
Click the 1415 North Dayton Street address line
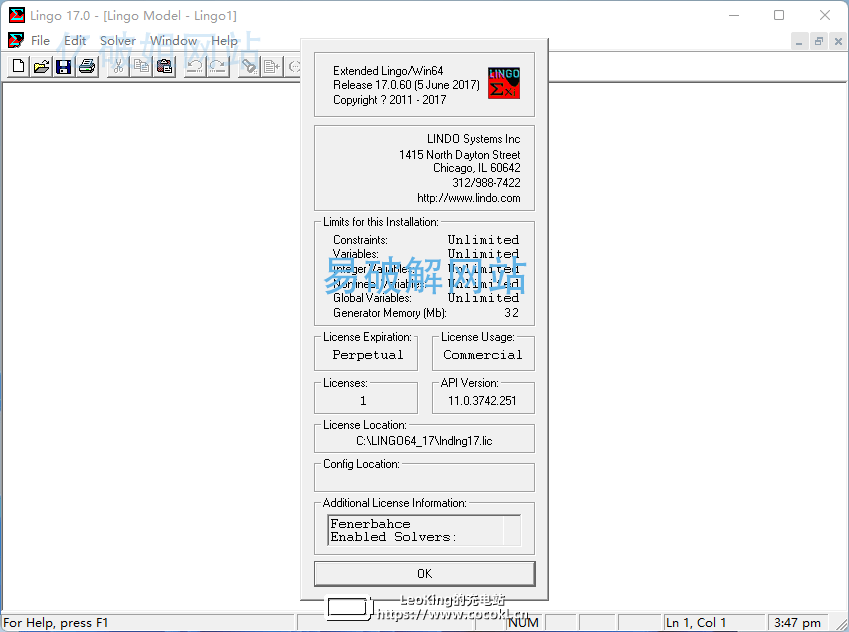pyautogui.click(x=459, y=155)
